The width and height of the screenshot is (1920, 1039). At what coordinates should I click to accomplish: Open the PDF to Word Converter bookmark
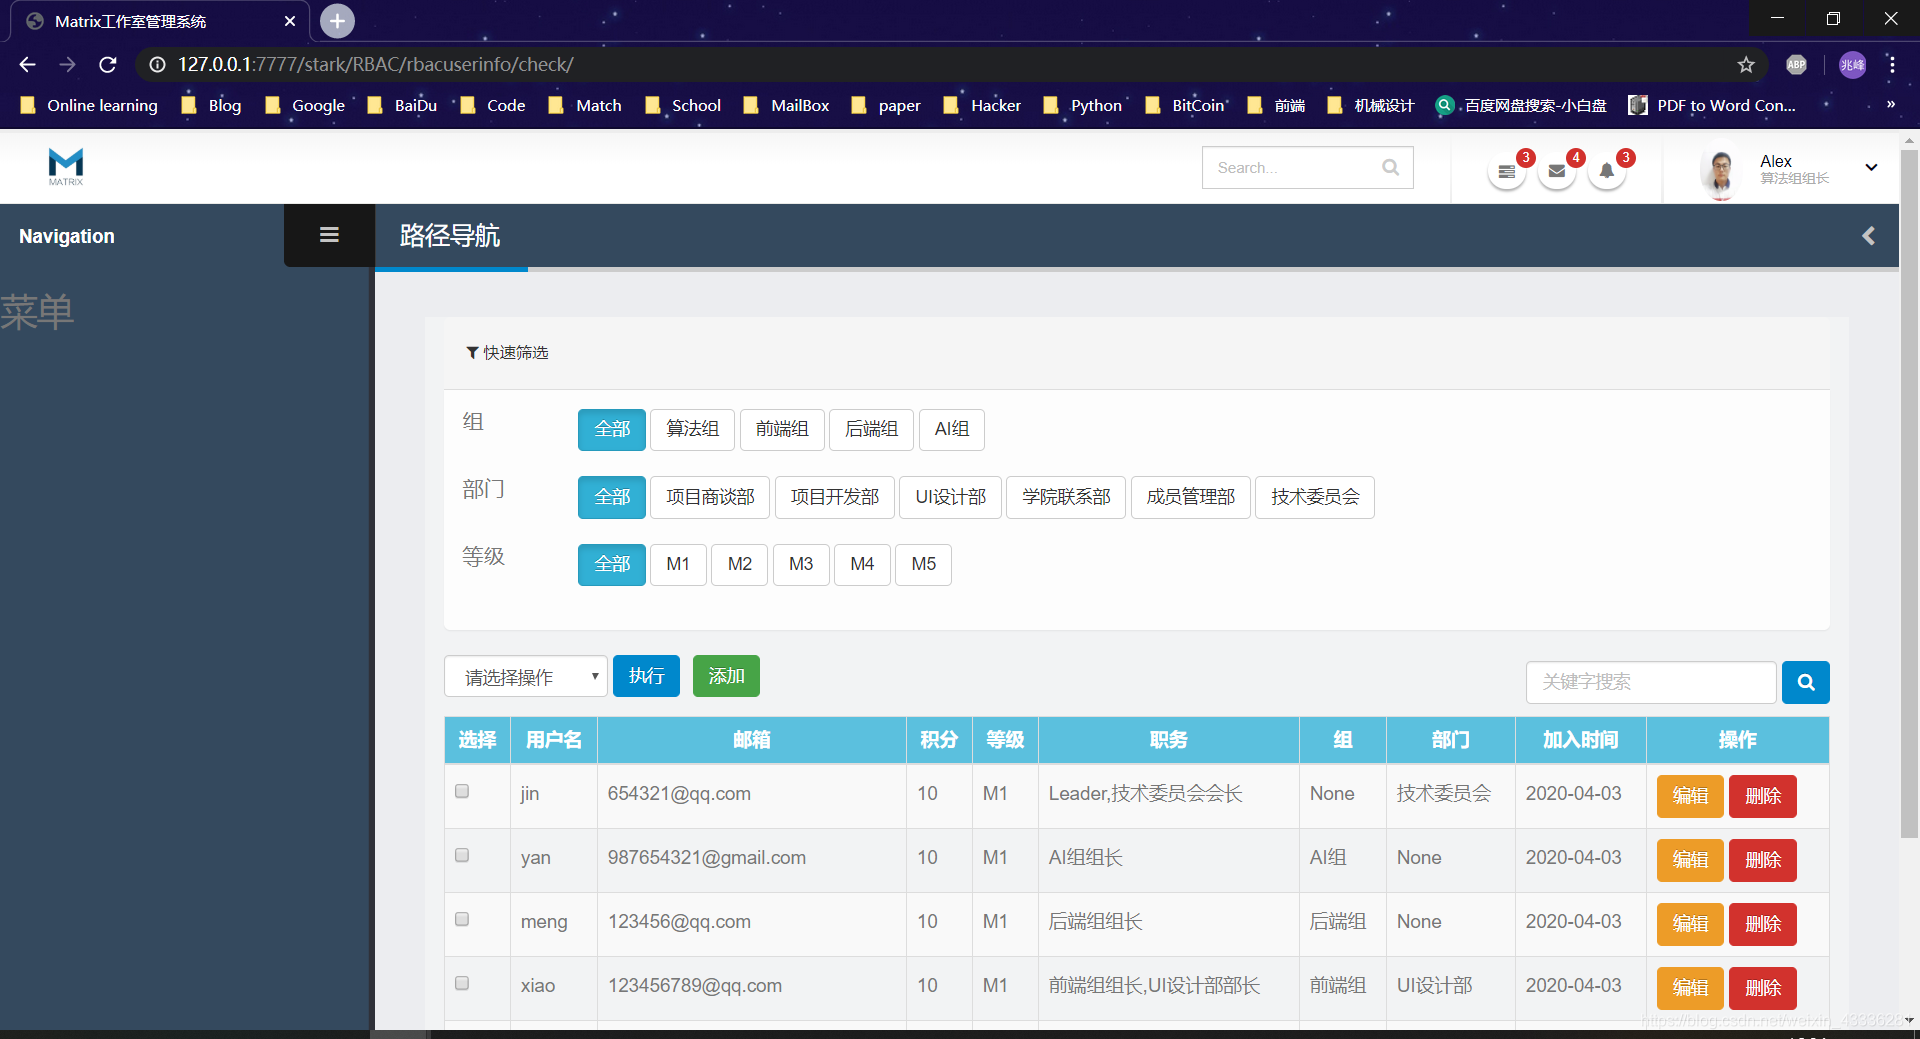[x=1712, y=105]
